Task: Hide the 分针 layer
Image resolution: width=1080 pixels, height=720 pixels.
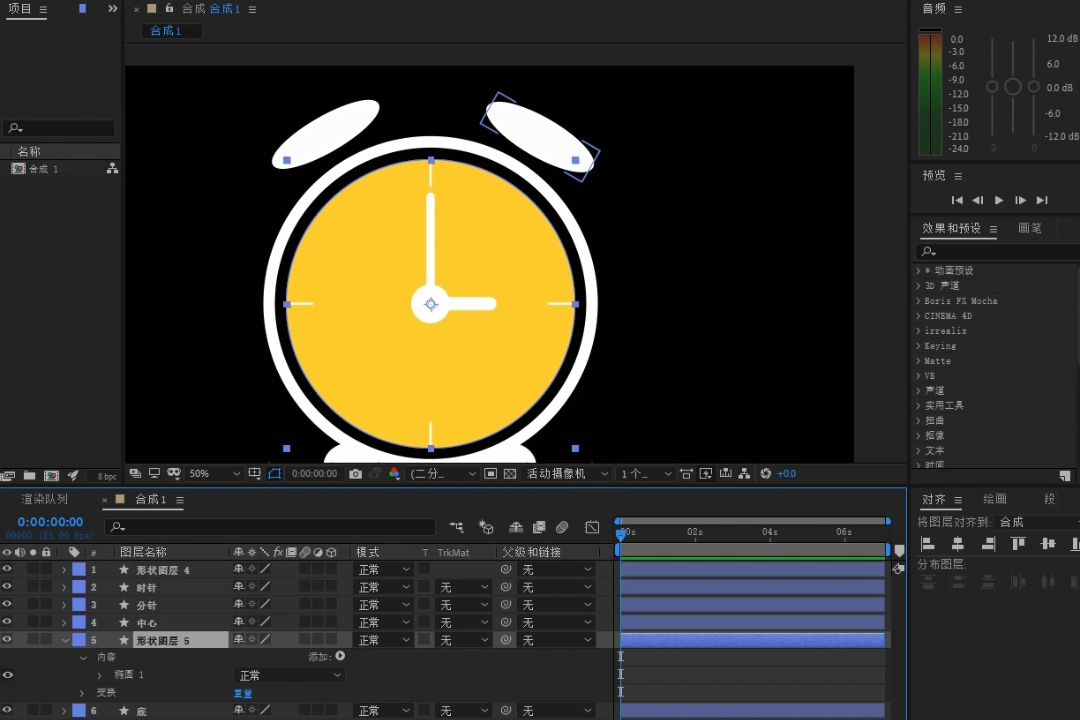Action: (7, 604)
